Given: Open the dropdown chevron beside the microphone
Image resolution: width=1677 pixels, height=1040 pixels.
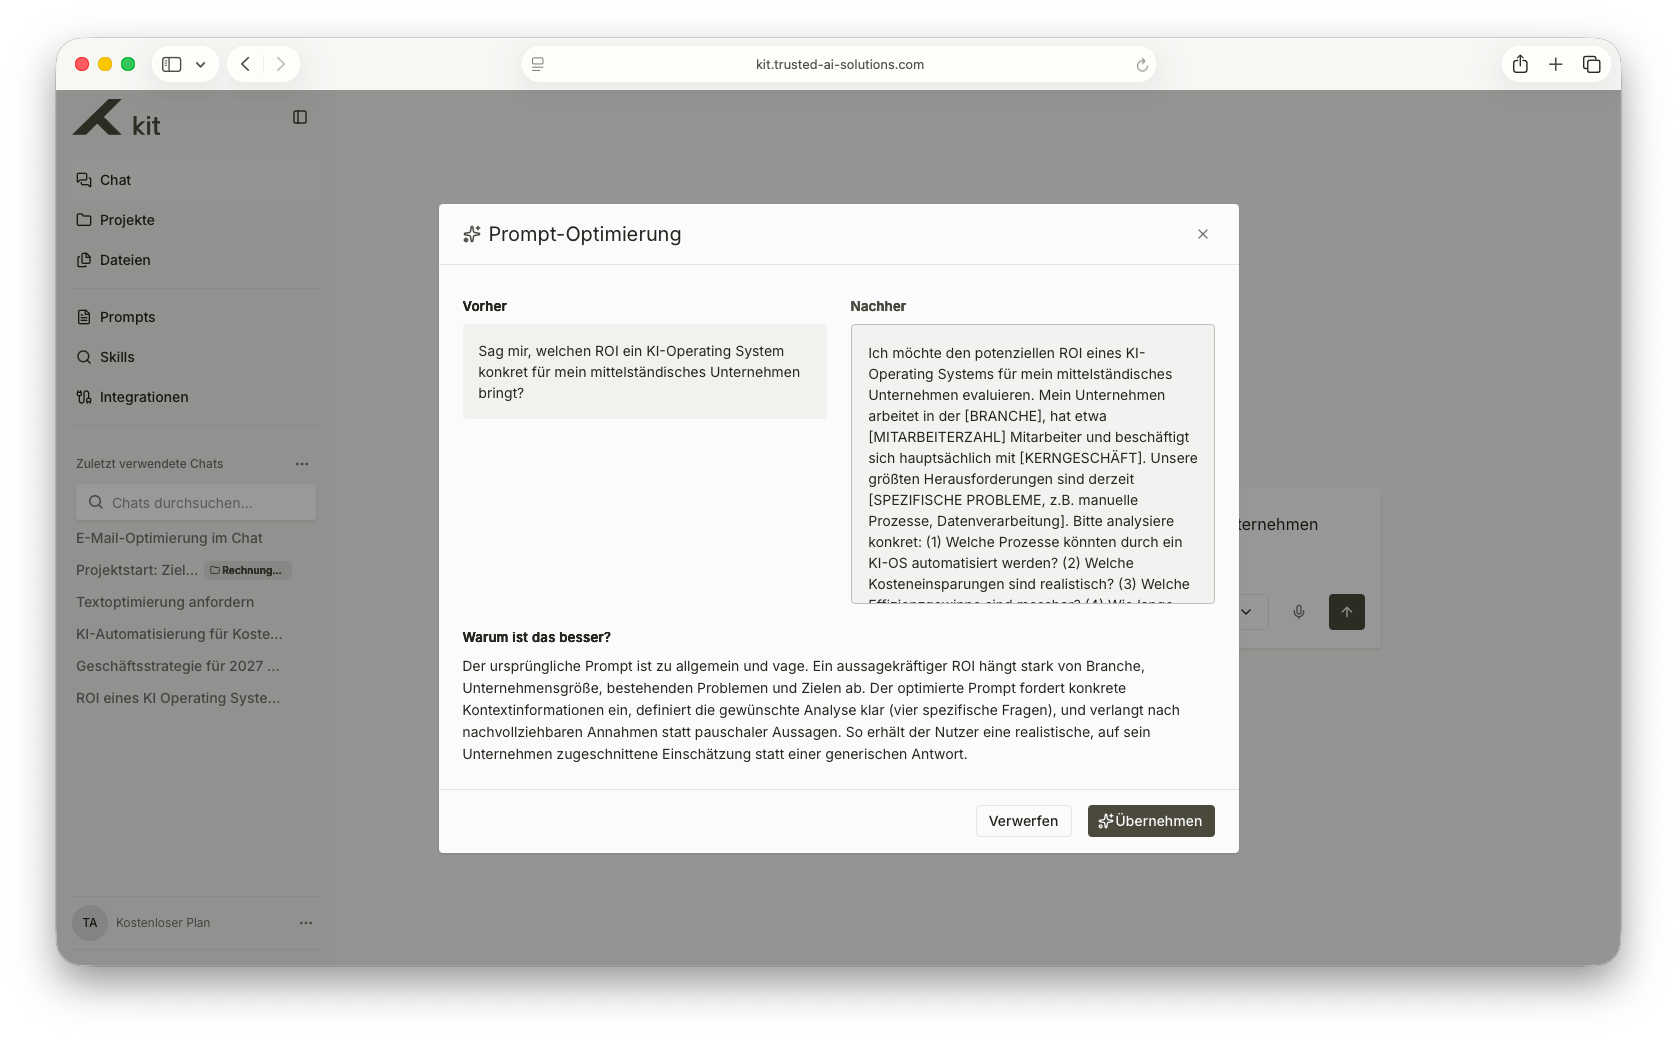Looking at the screenshot, I should tap(1246, 612).
